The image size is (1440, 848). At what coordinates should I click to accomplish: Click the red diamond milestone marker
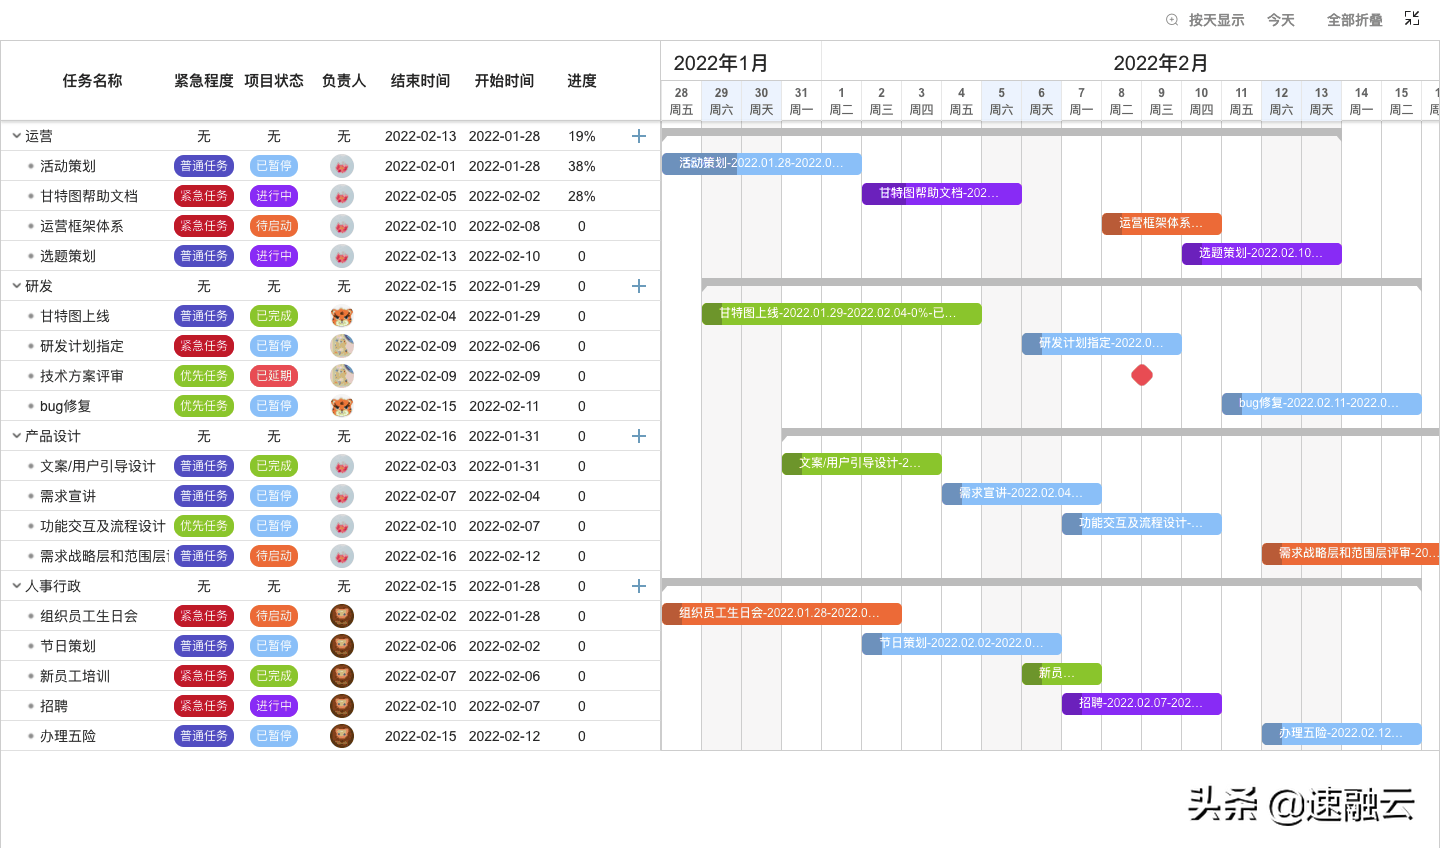click(x=1142, y=375)
